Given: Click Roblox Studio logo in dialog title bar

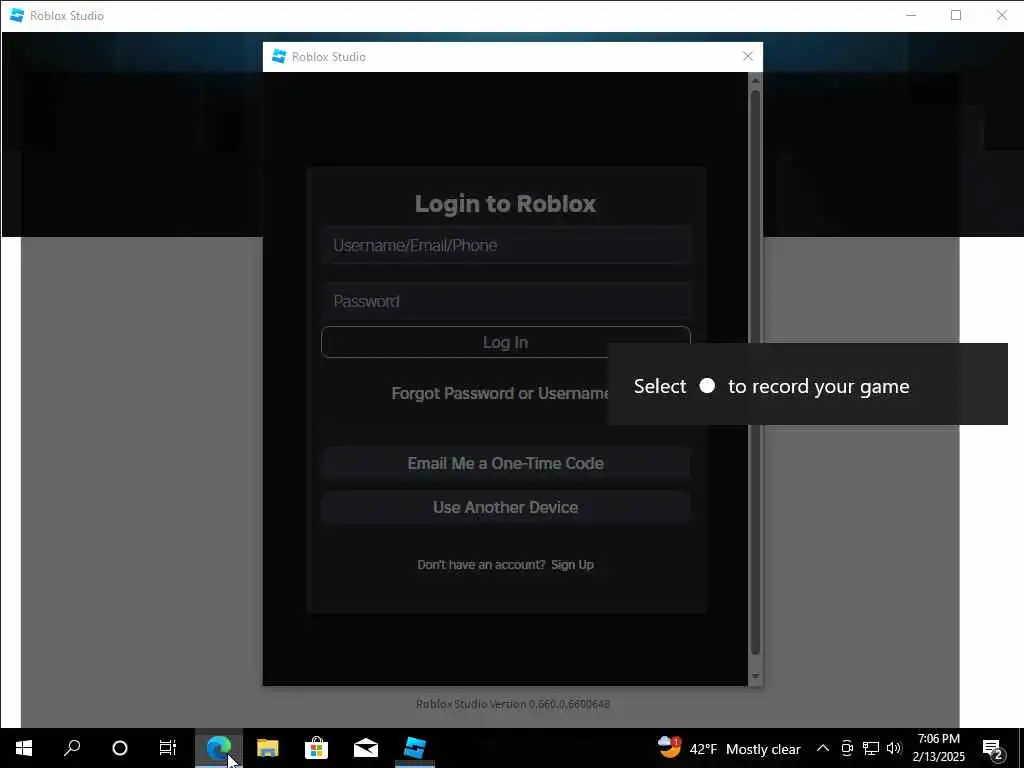Looking at the screenshot, I should pos(279,56).
